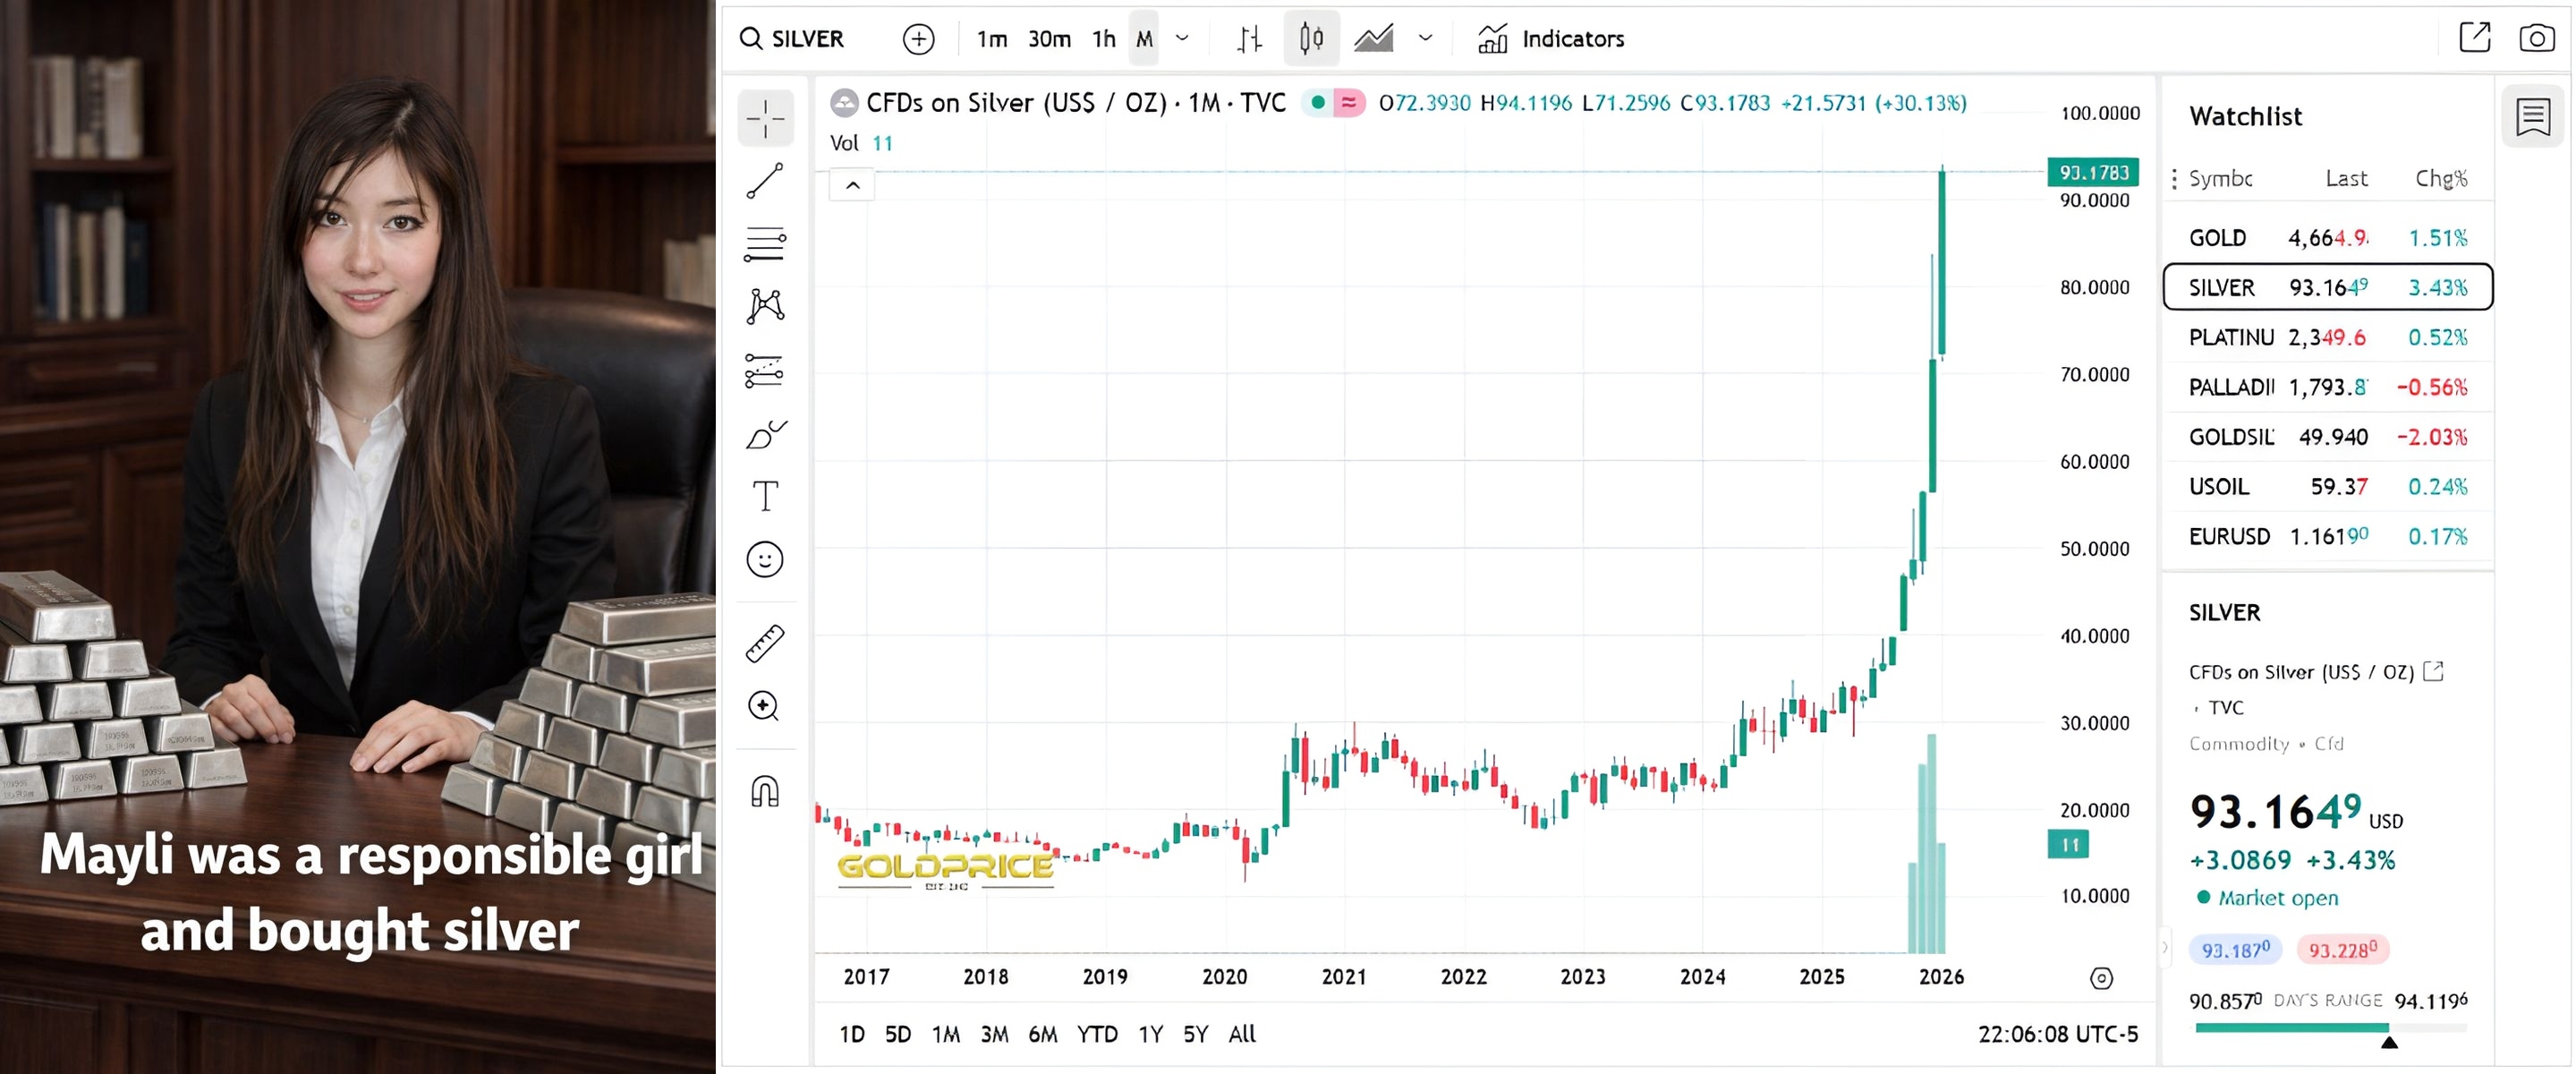Click the day's range slider bar
Viewport: 2576px width, 1074px height.
pos(2330,1027)
